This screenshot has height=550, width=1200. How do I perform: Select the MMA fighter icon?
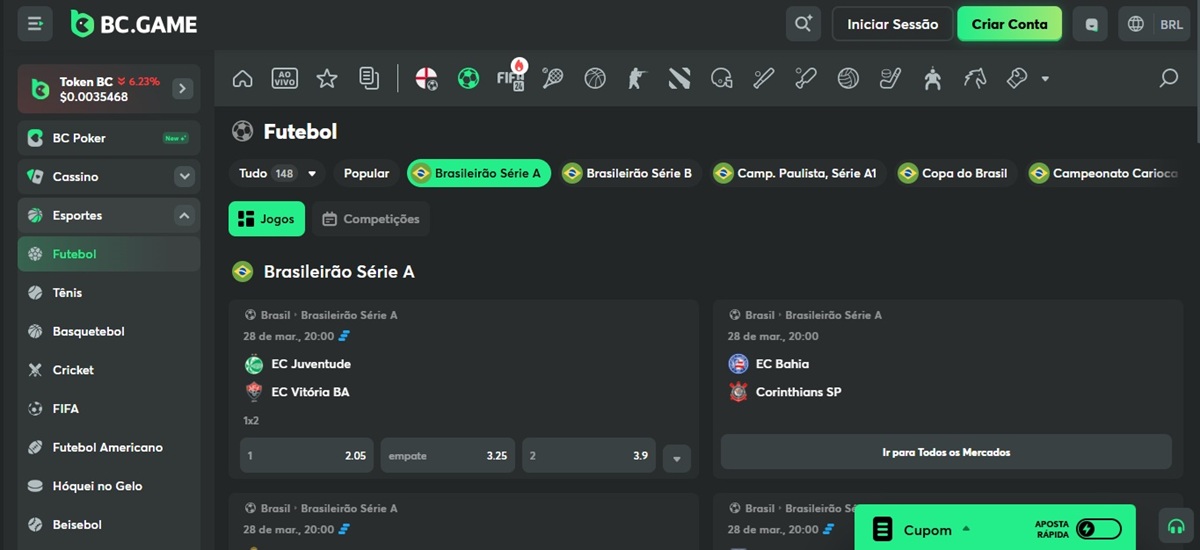[933, 78]
